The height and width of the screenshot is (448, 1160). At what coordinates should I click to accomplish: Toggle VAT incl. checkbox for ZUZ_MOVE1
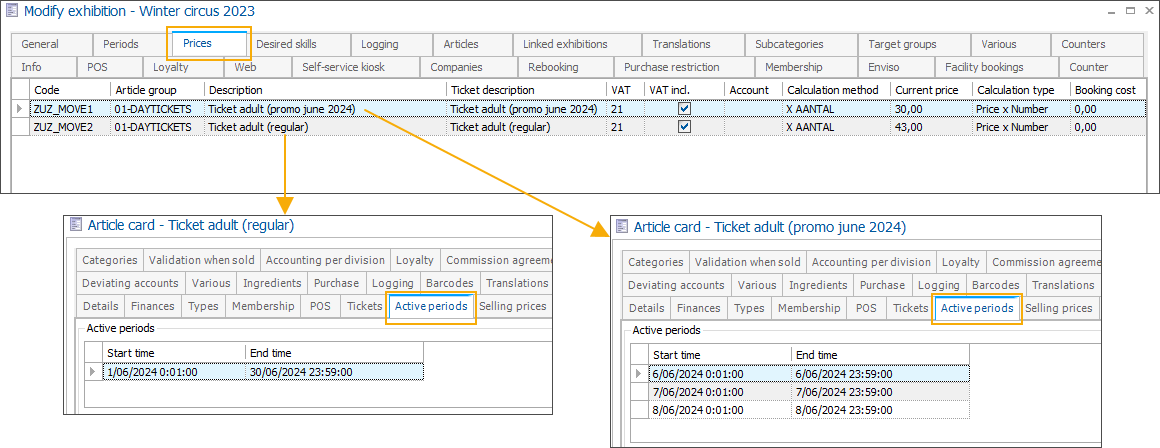684,109
